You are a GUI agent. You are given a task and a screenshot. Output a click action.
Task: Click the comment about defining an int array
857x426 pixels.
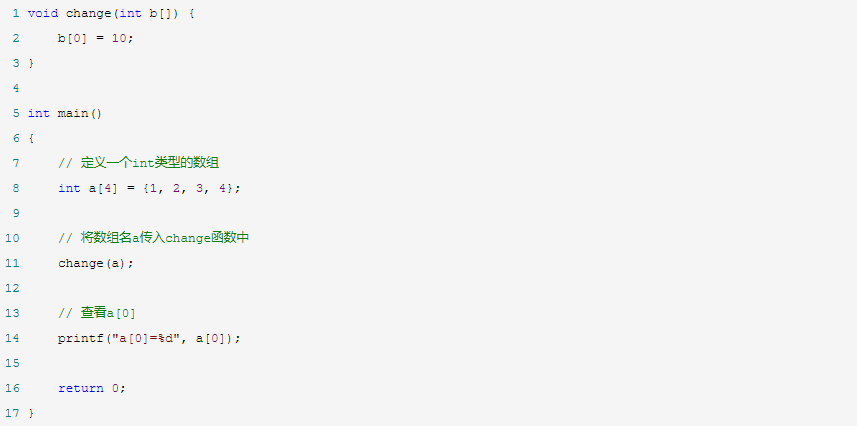click(x=146, y=163)
